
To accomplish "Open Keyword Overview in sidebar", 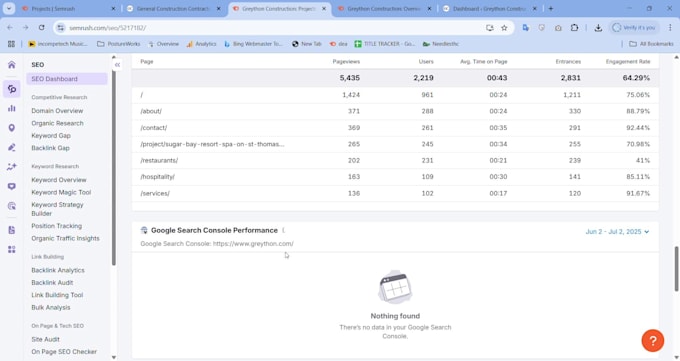I will (59, 180).
